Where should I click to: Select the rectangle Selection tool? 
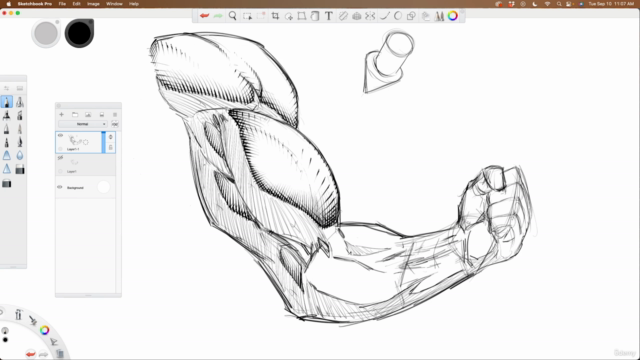point(247,16)
